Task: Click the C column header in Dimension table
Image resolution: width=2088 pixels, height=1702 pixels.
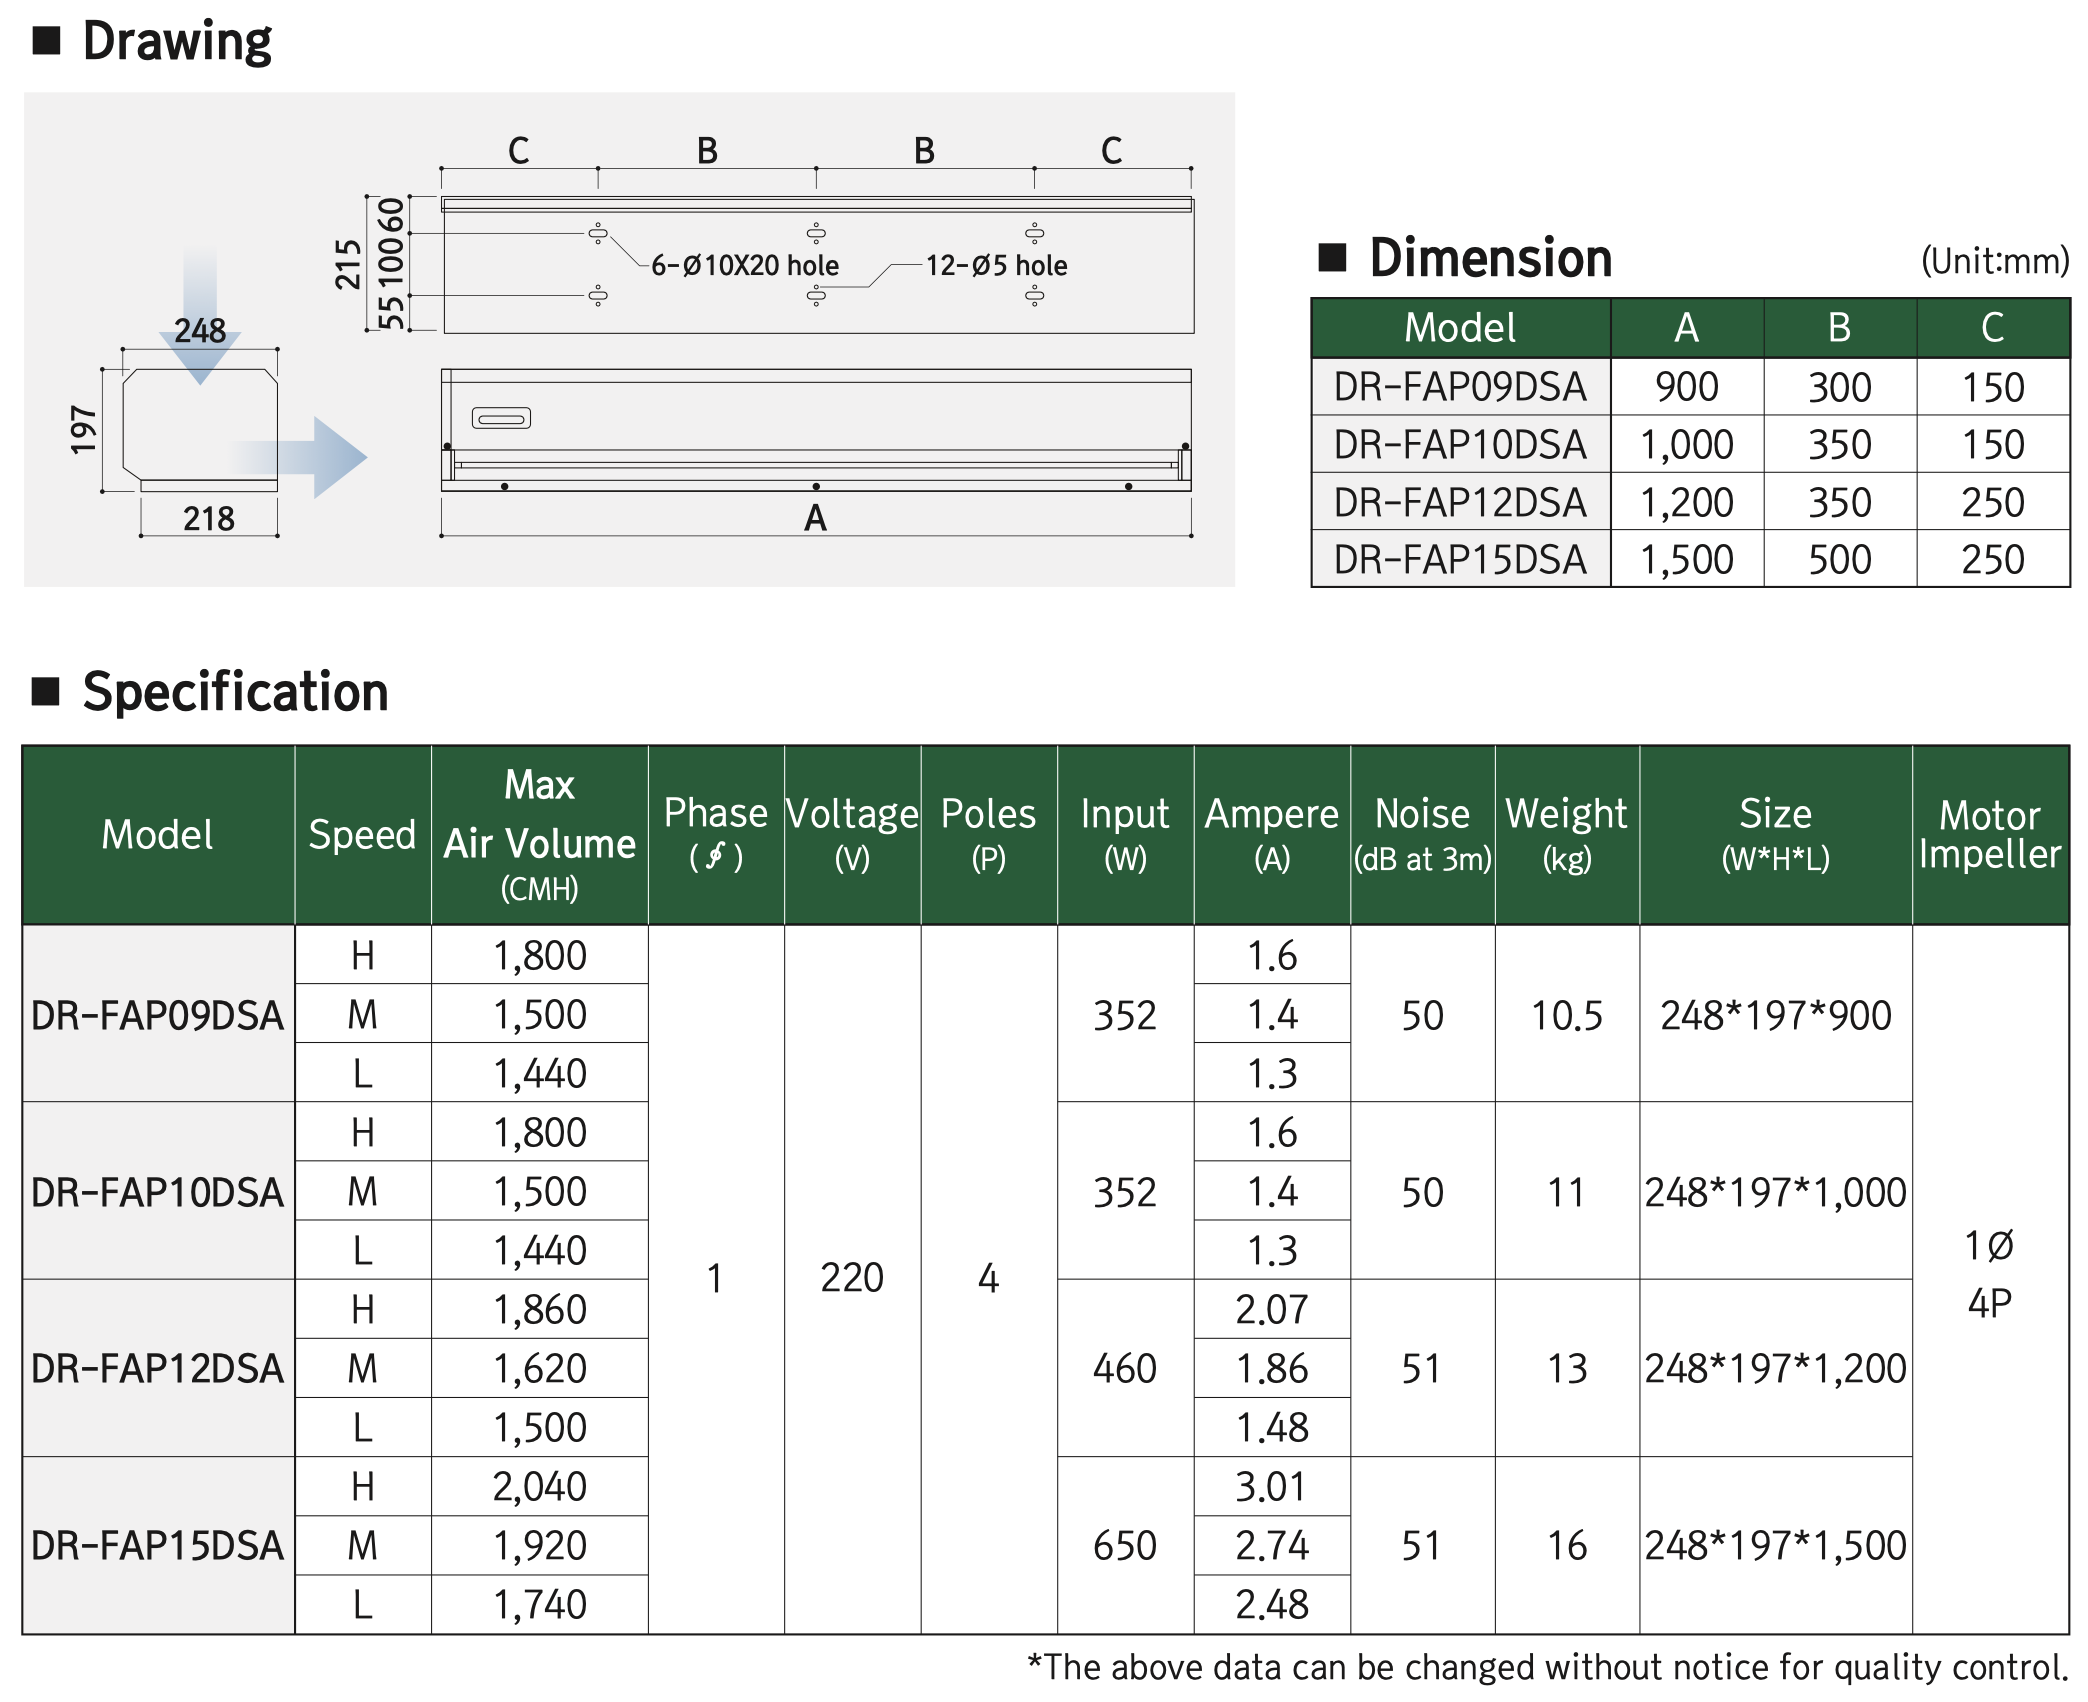Action: tap(1993, 328)
